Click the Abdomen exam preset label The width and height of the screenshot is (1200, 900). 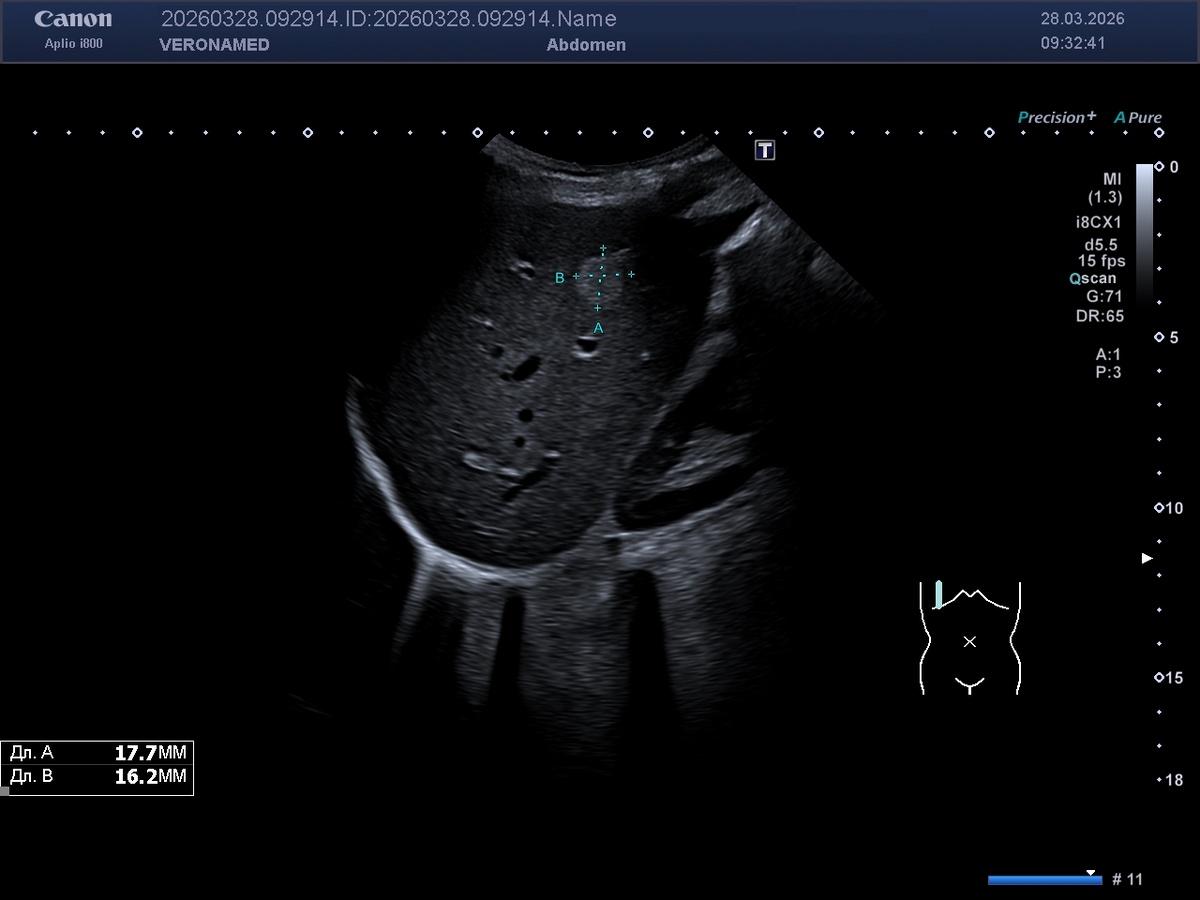tap(586, 45)
